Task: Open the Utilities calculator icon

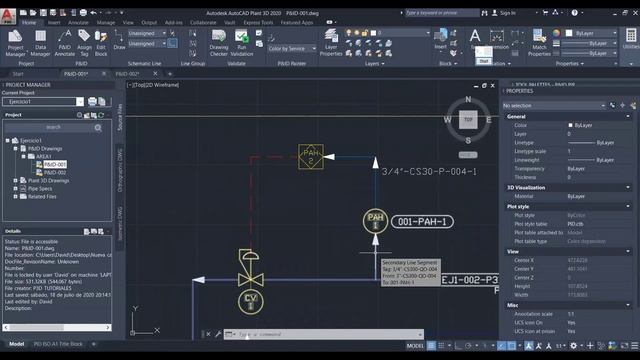Action: pos(631,36)
